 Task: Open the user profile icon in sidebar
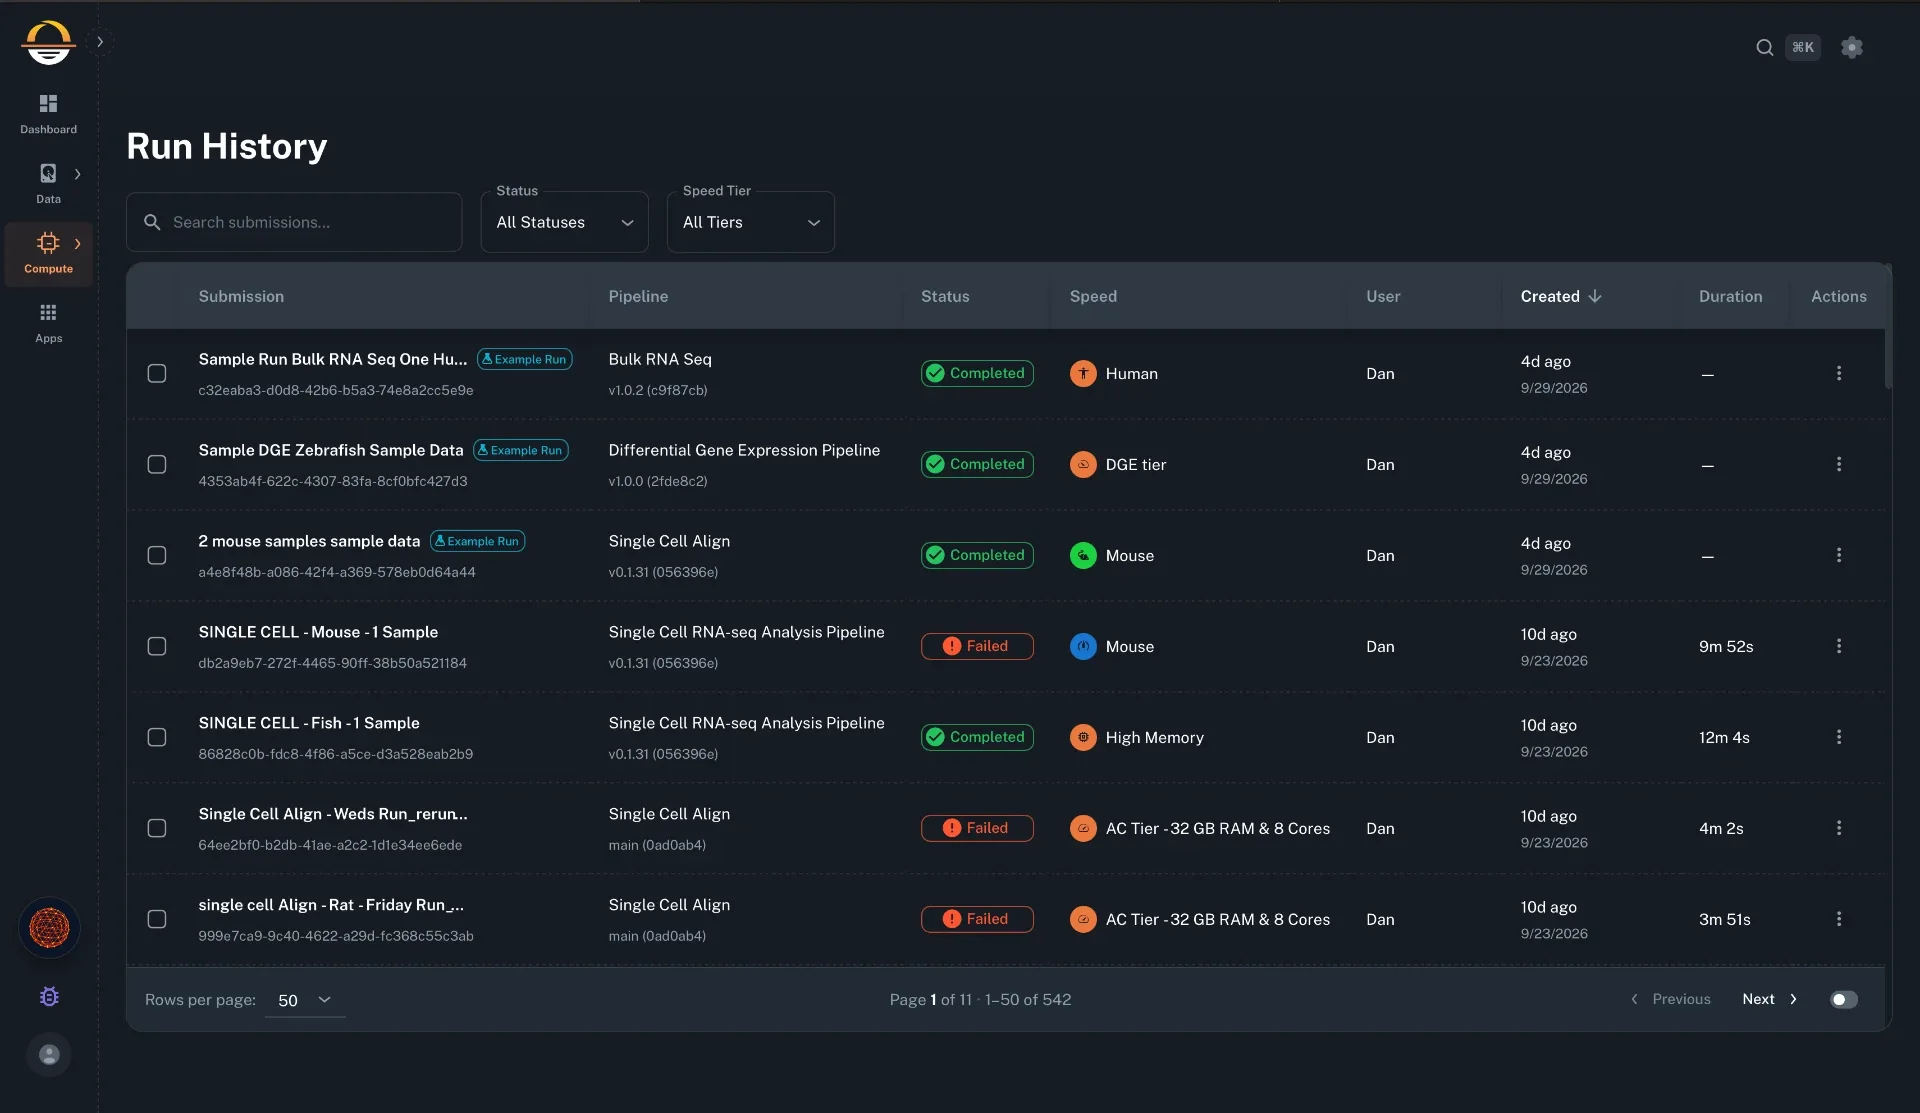49,1054
